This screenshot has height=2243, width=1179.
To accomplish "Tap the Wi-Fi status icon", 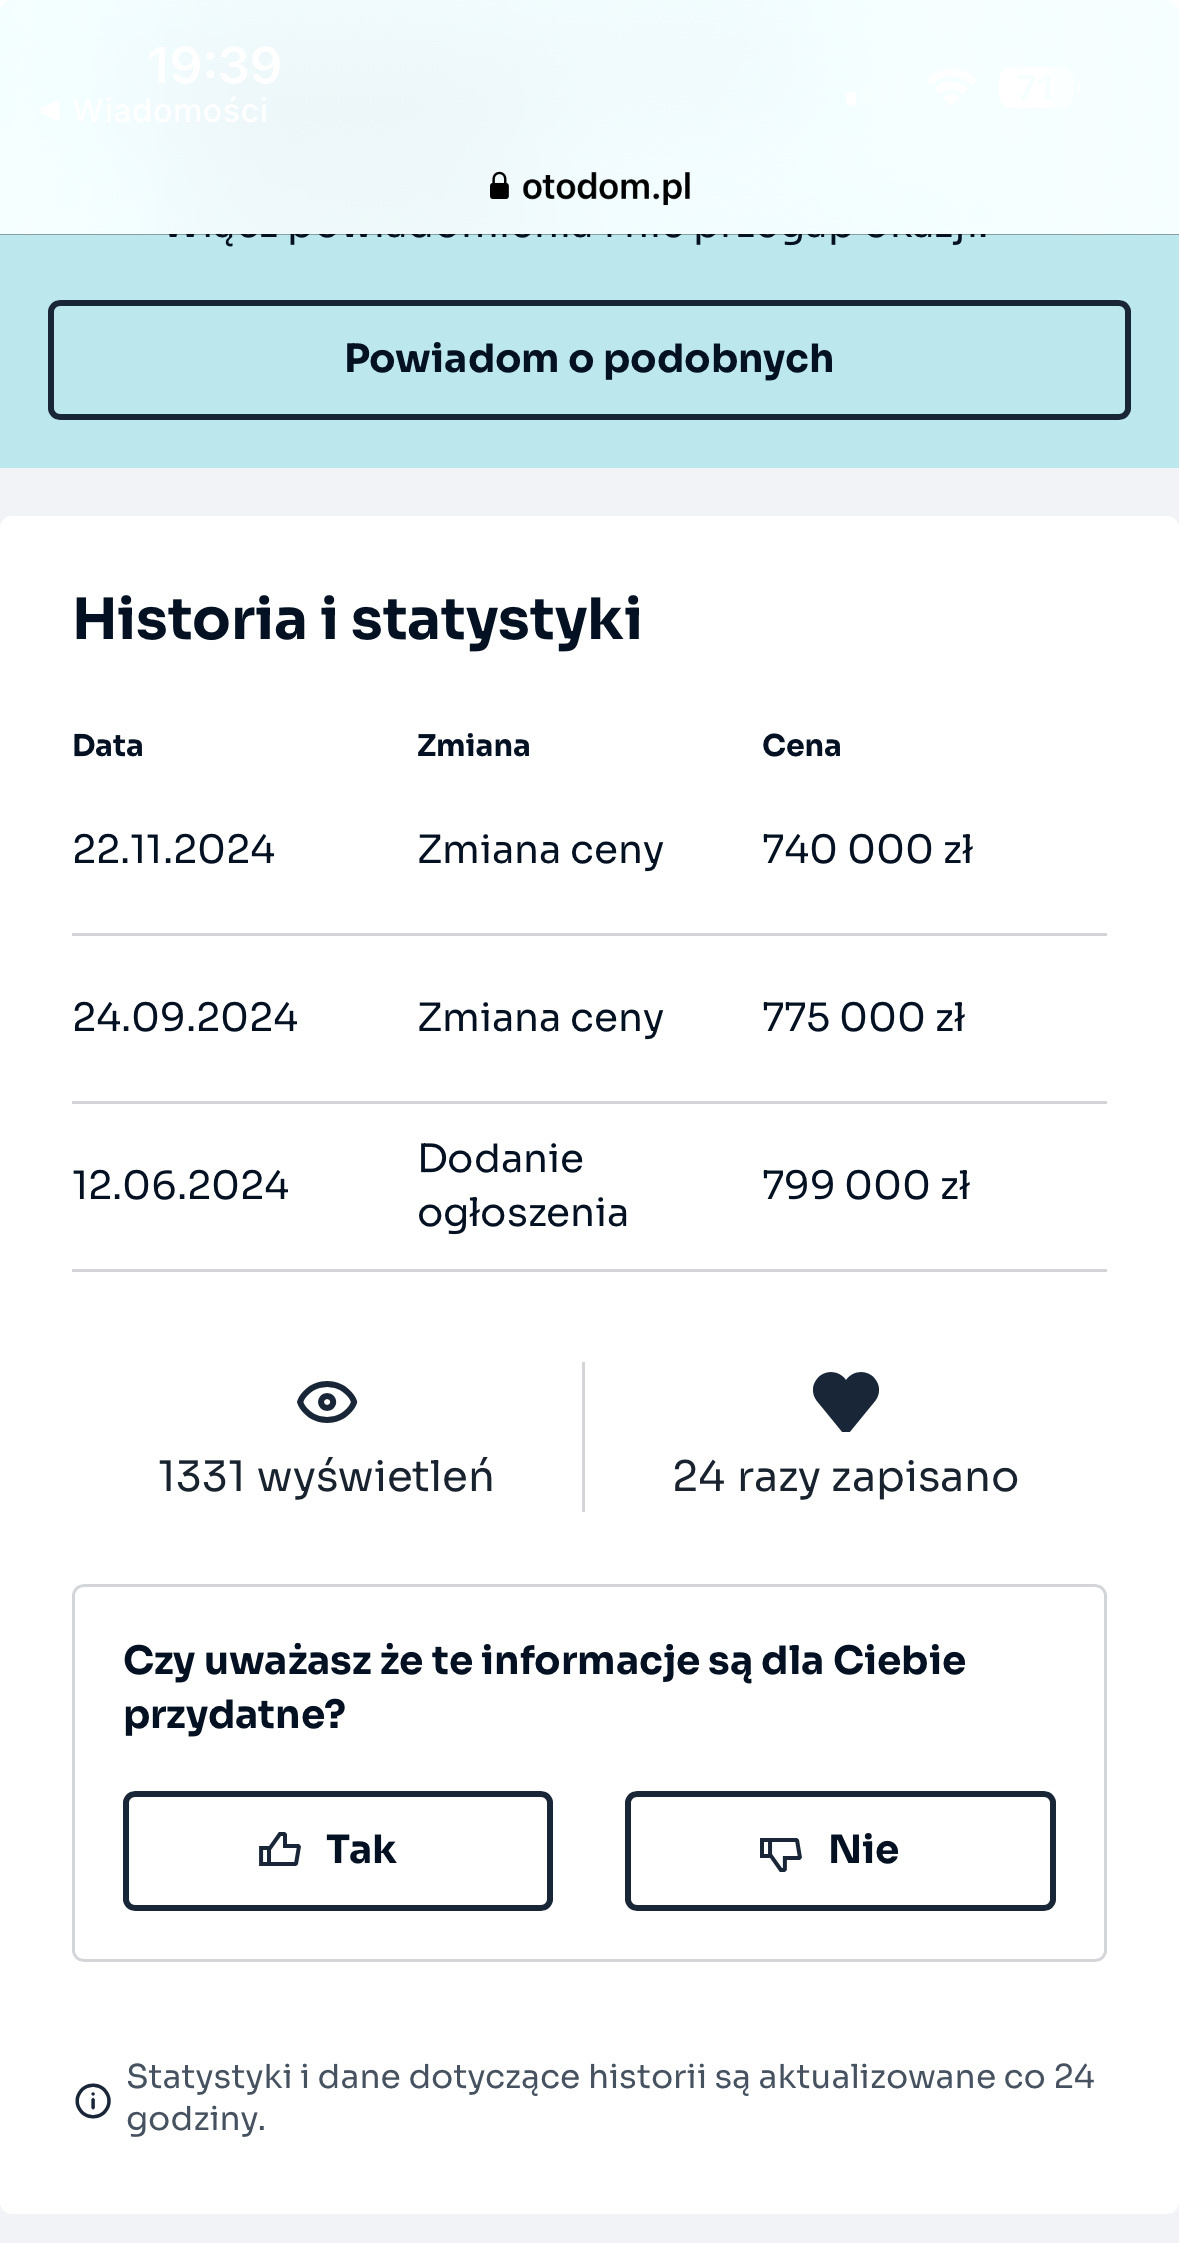I will [951, 87].
